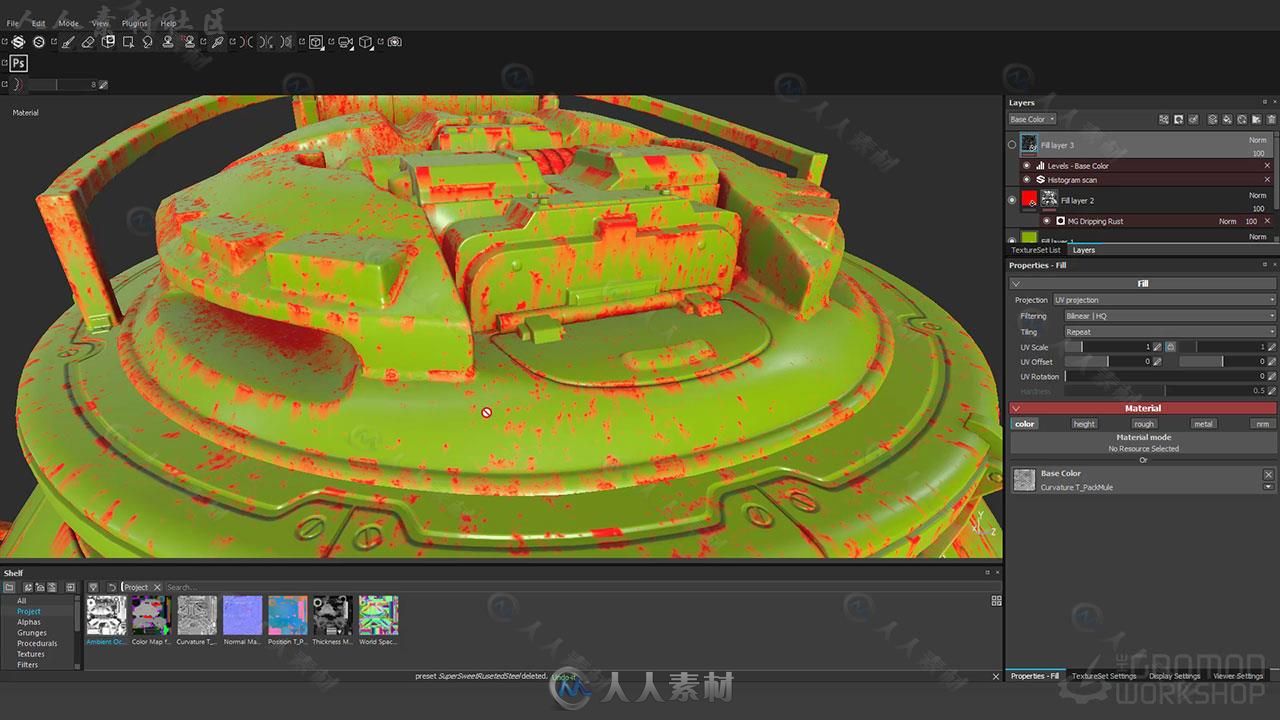Select the Polygon Fill tool
Image resolution: width=1280 pixels, height=720 pixels.
[128, 42]
